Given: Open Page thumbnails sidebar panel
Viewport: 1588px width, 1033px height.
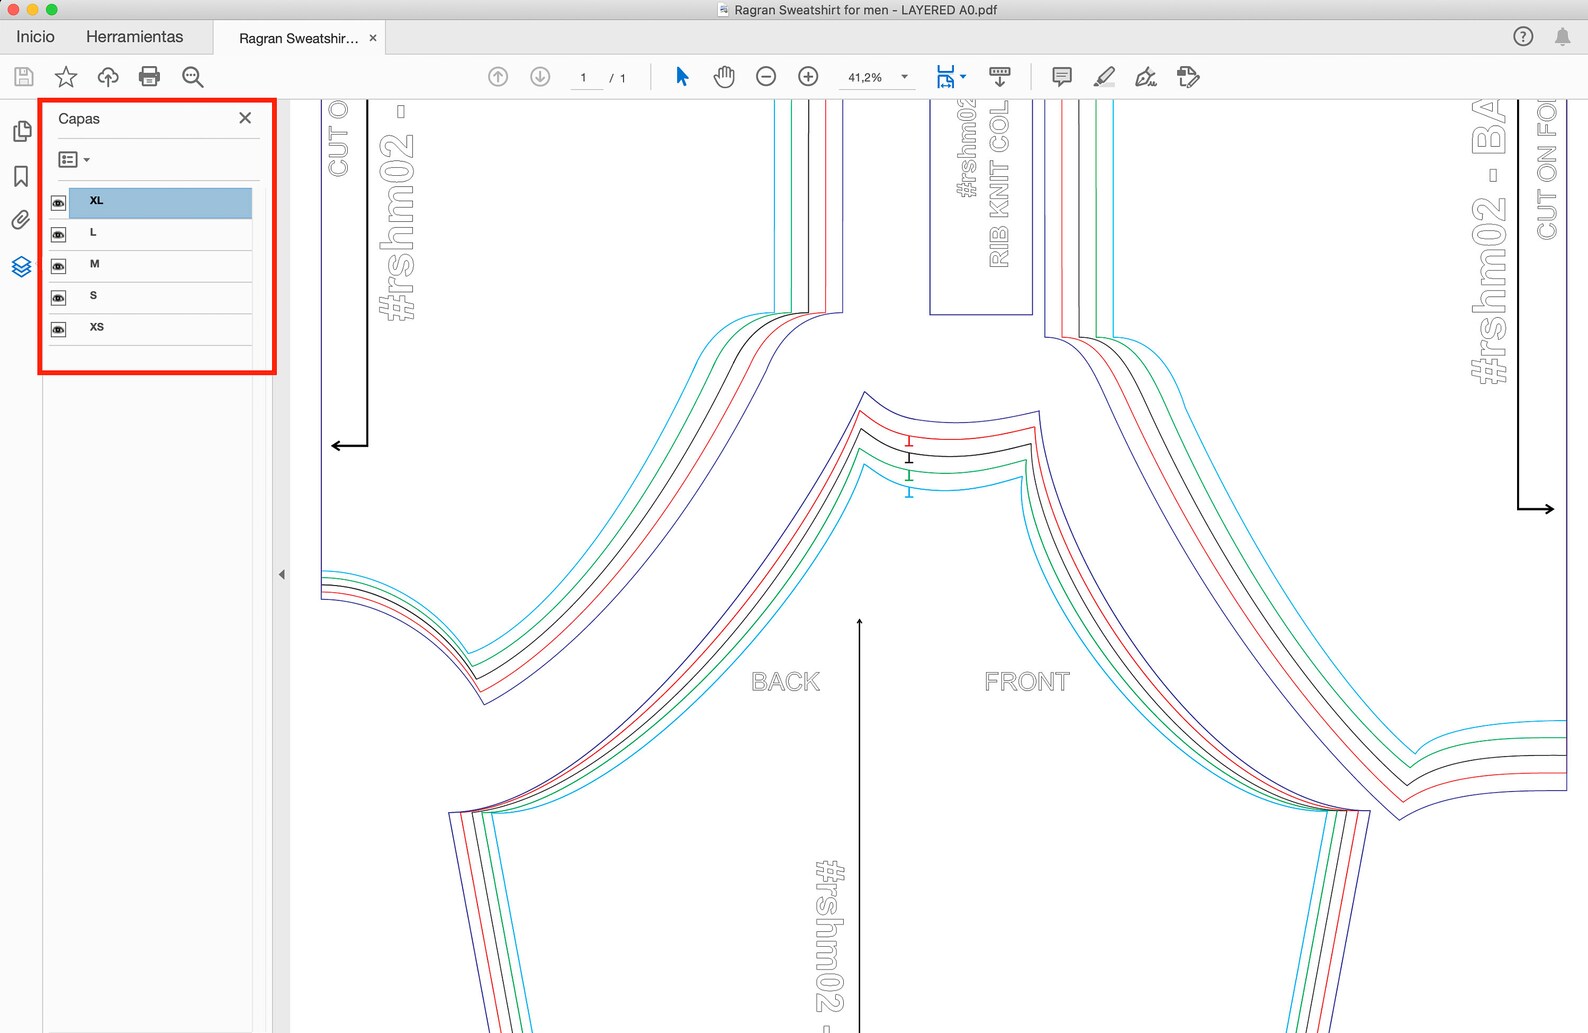Looking at the screenshot, I should [x=21, y=132].
